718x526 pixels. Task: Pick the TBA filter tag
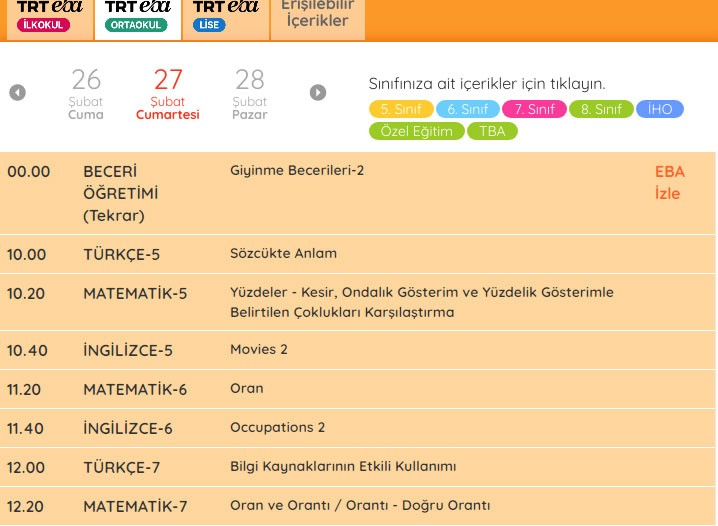click(x=492, y=131)
